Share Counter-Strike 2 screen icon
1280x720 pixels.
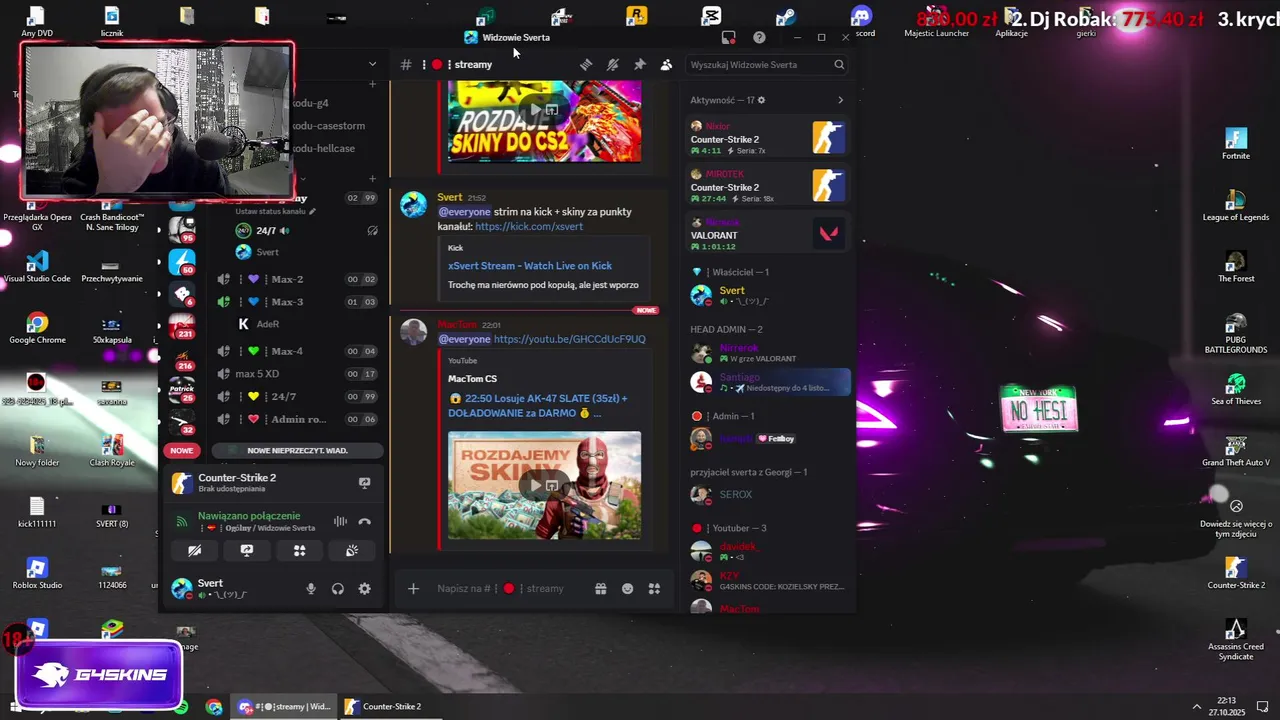coord(365,483)
